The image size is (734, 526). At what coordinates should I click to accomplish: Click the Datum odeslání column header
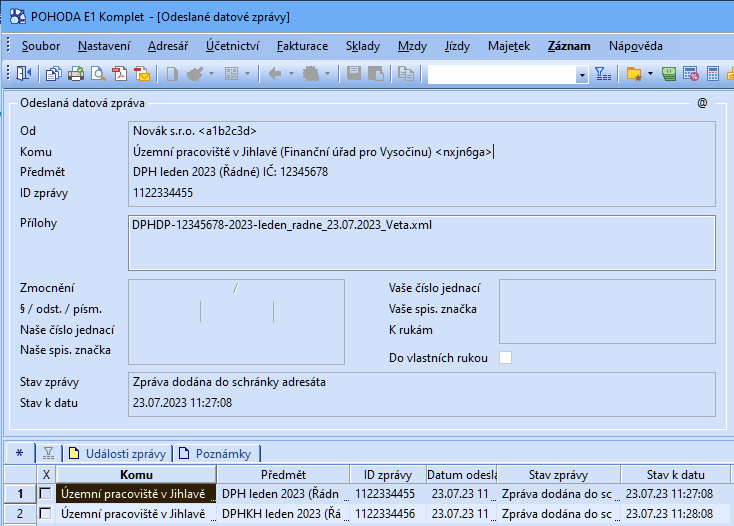462,475
